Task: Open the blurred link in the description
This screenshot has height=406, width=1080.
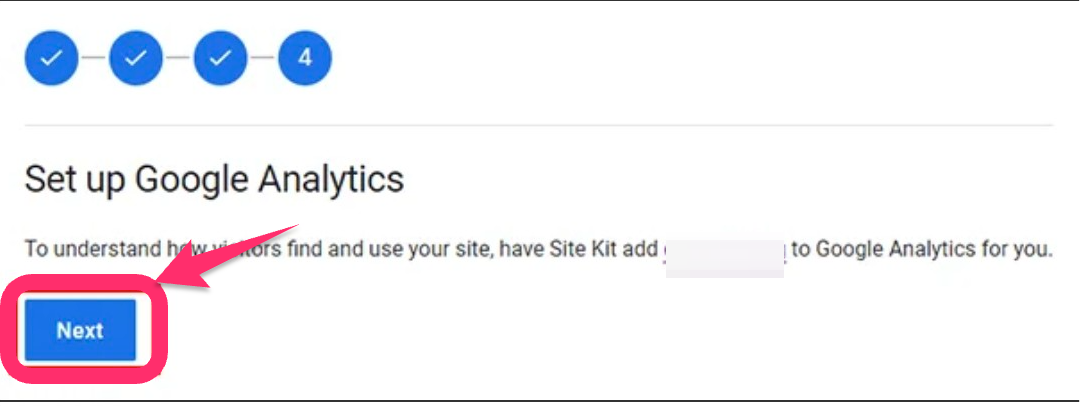Action: point(725,250)
